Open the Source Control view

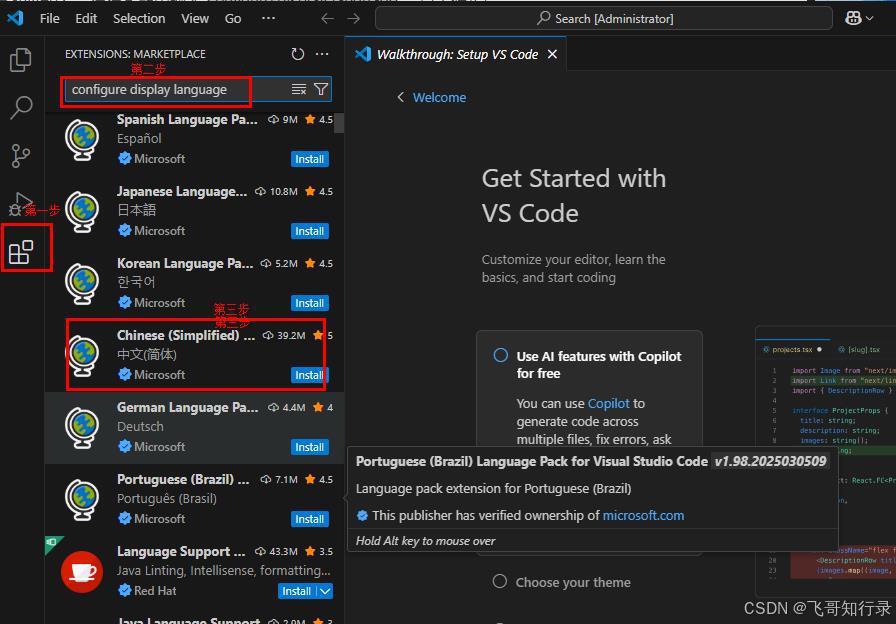[21, 155]
